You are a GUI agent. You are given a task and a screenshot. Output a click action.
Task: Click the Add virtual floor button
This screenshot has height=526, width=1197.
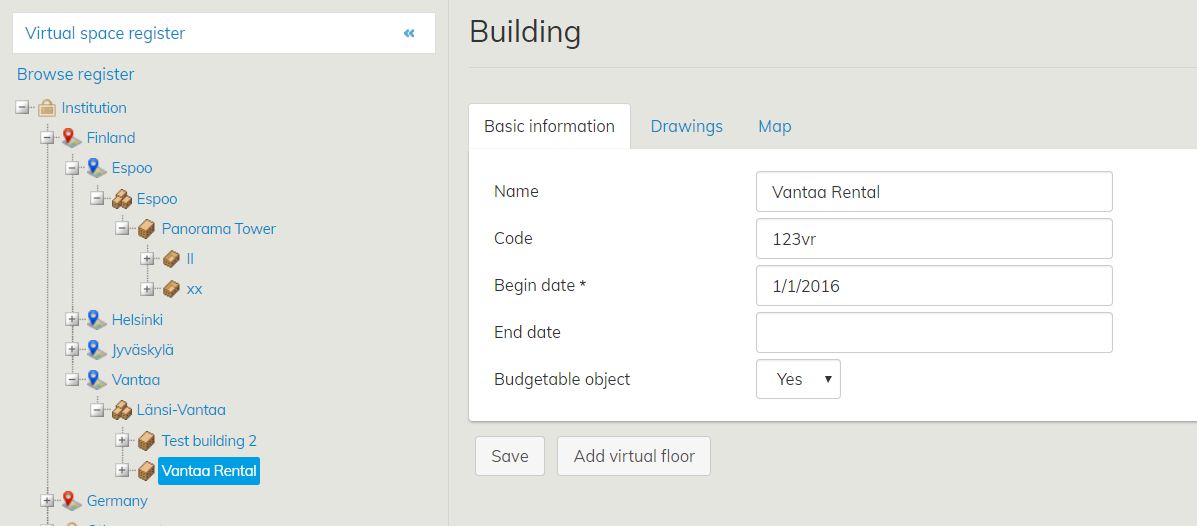coord(633,456)
